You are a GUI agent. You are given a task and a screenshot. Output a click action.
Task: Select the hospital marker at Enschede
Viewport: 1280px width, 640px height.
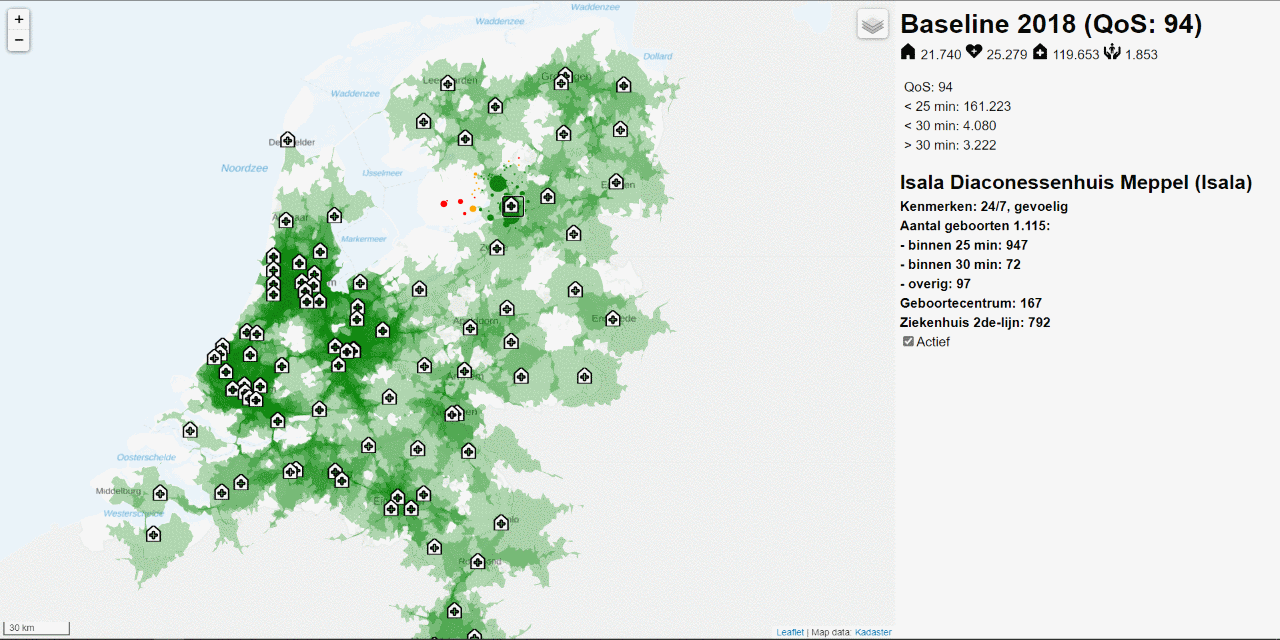click(613, 317)
